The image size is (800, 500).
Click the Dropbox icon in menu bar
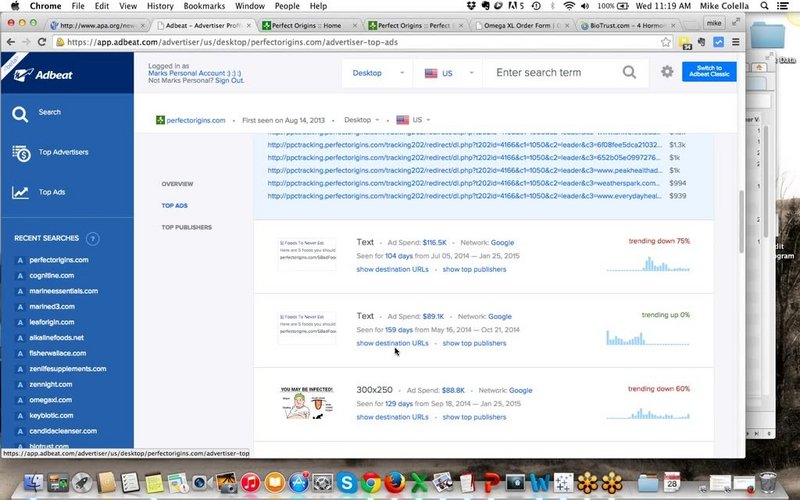pyautogui.click(x=472, y=6)
